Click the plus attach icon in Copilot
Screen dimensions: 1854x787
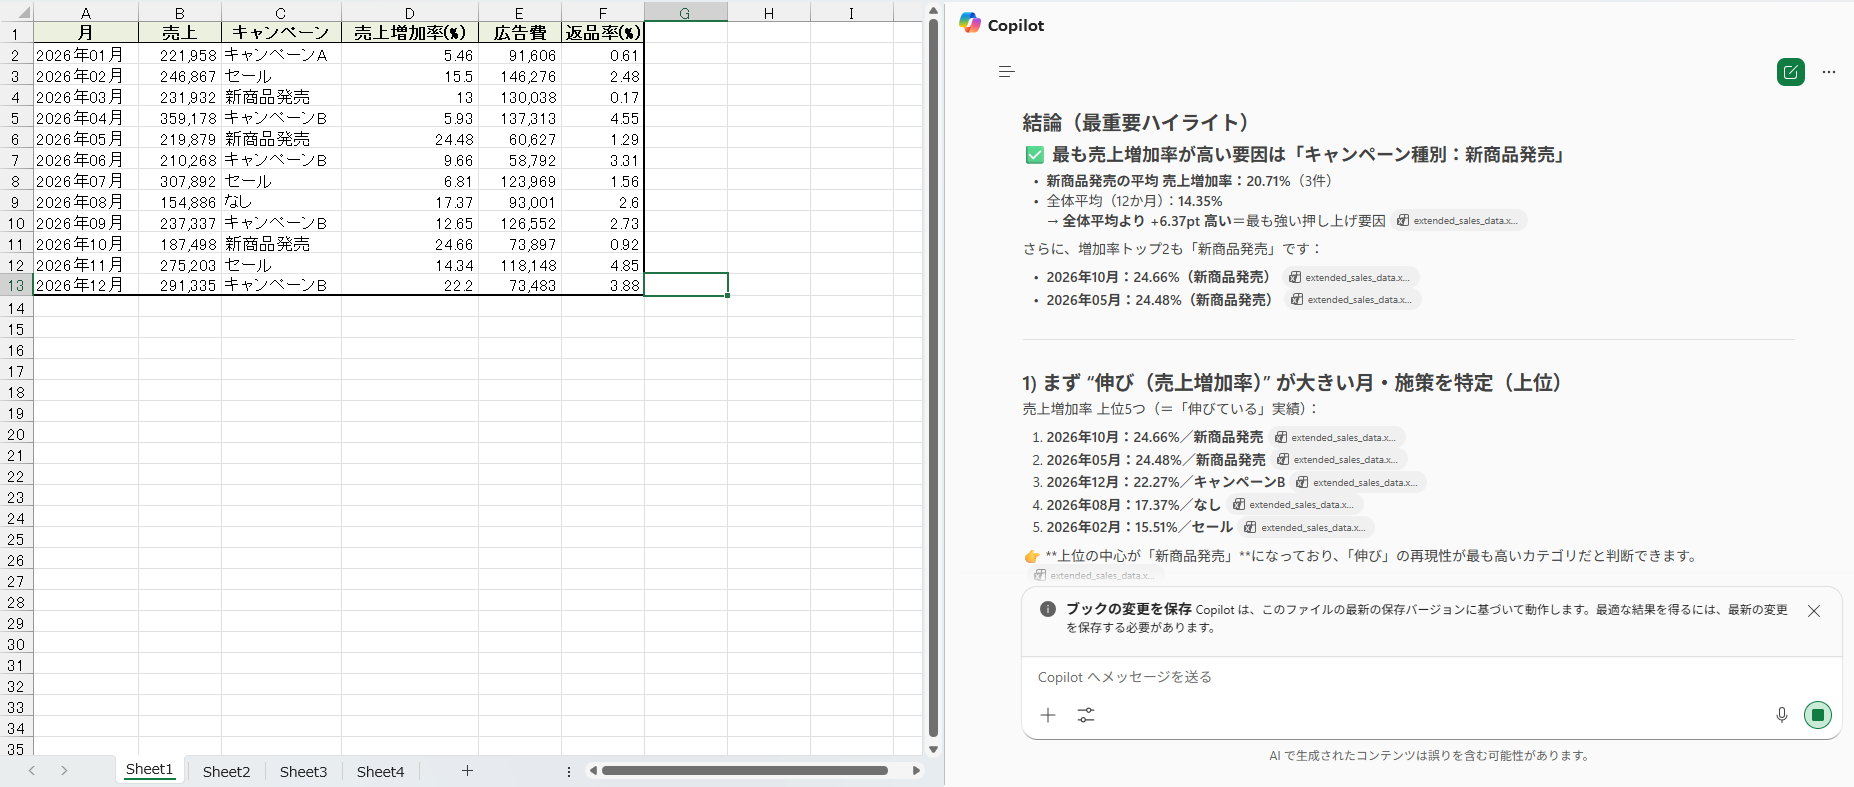tap(1047, 714)
